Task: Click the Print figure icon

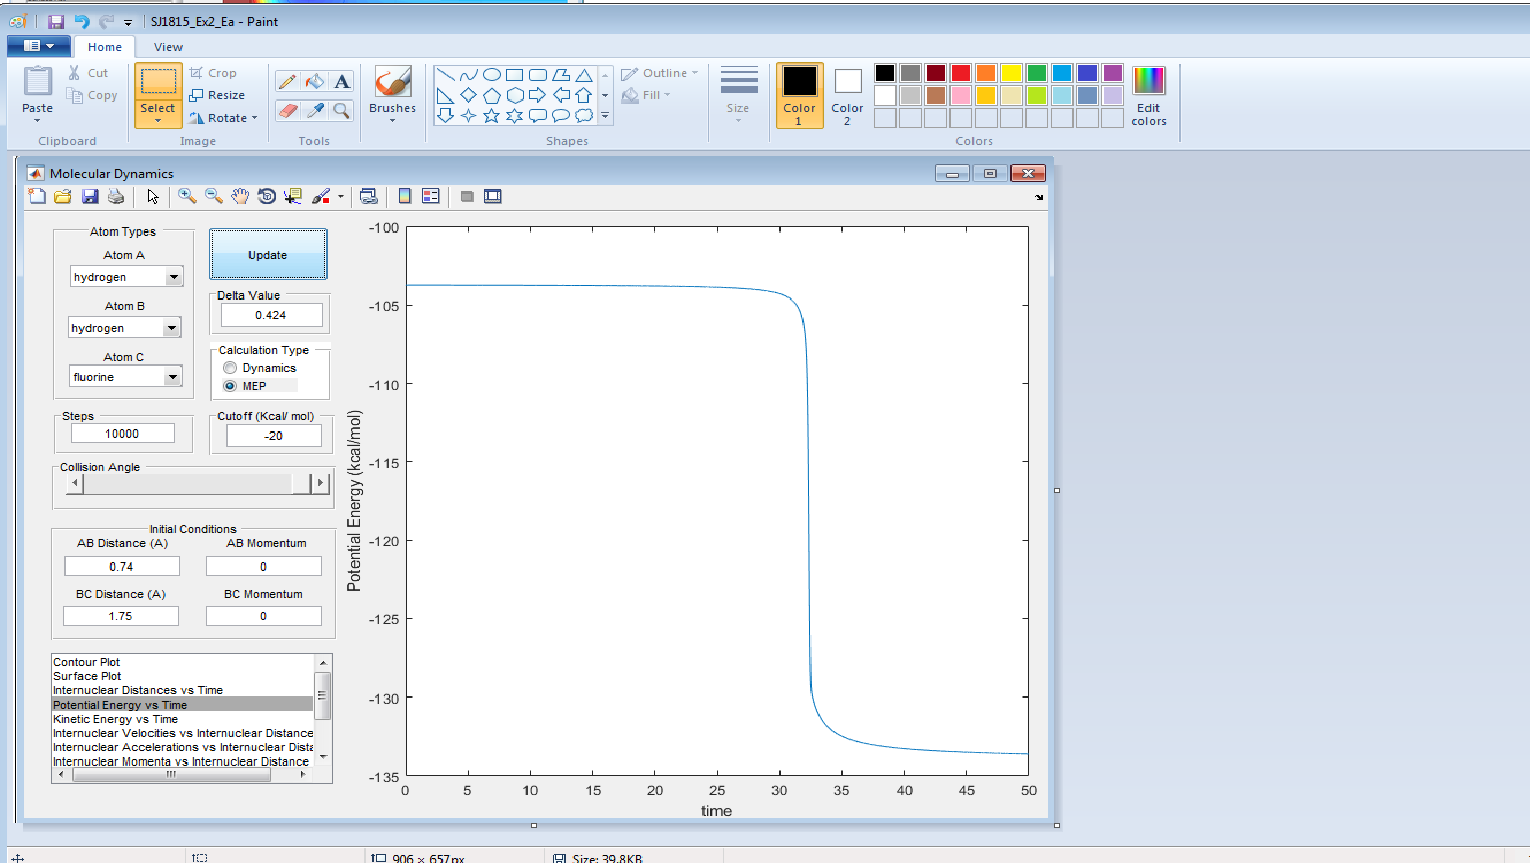Action: (x=116, y=196)
